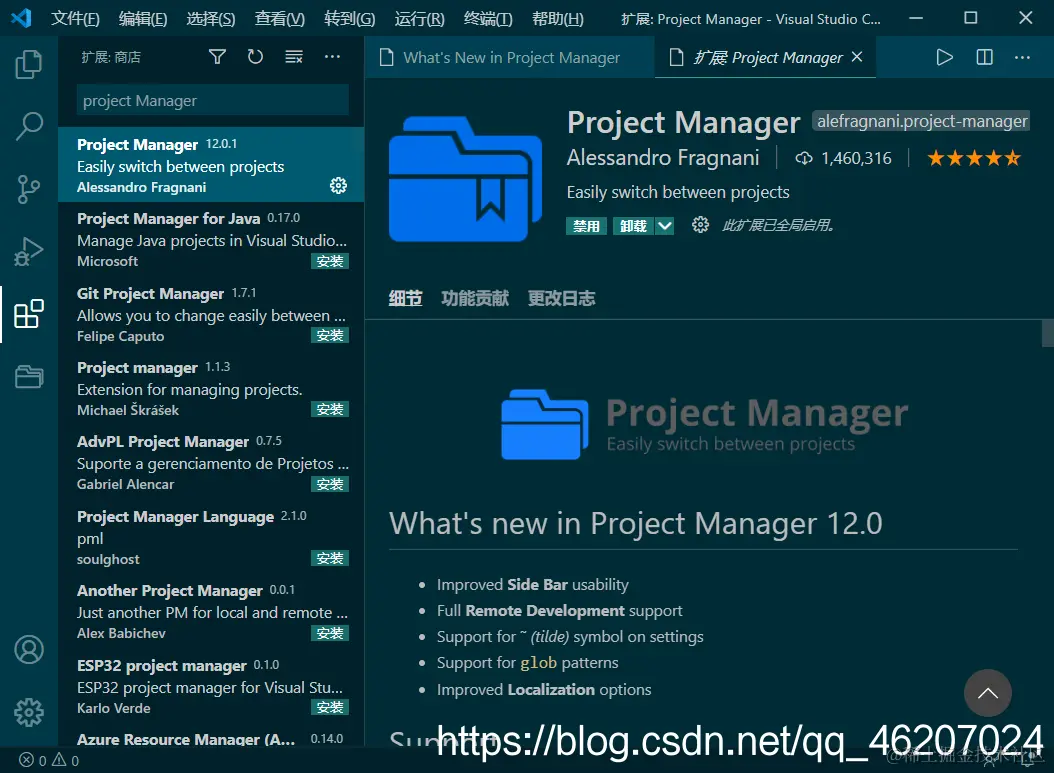This screenshot has height=773, width=1054.
Task: Install Project Manager Language extension
Action: tap(329, 559)
